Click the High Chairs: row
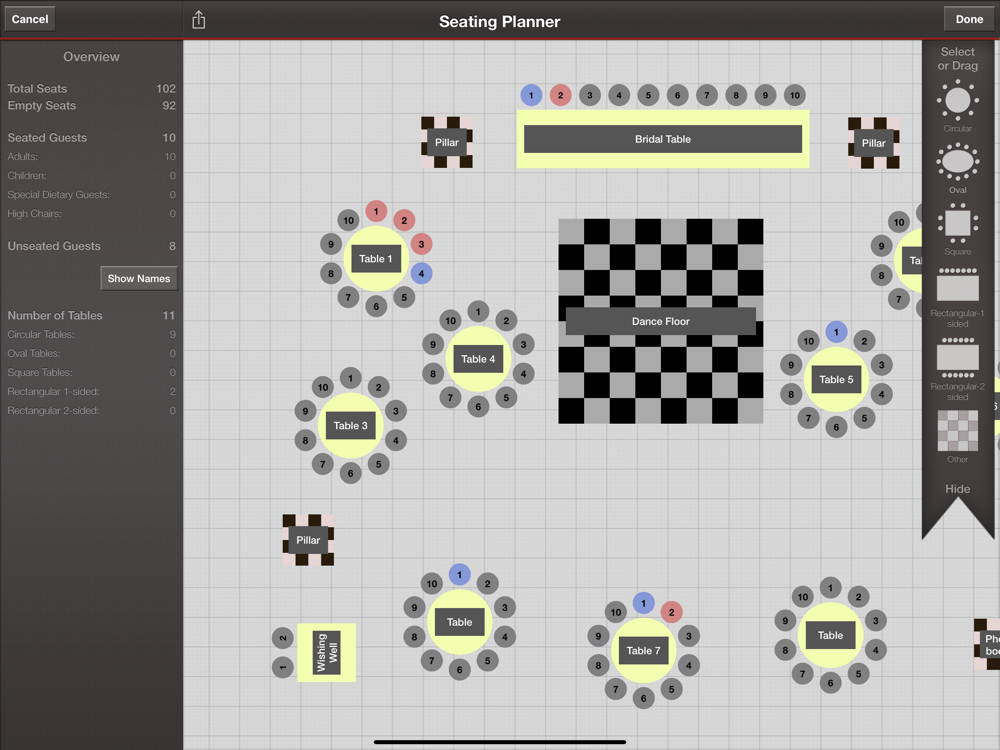Screen dimensions: 1000x750 tap(91, 214)
